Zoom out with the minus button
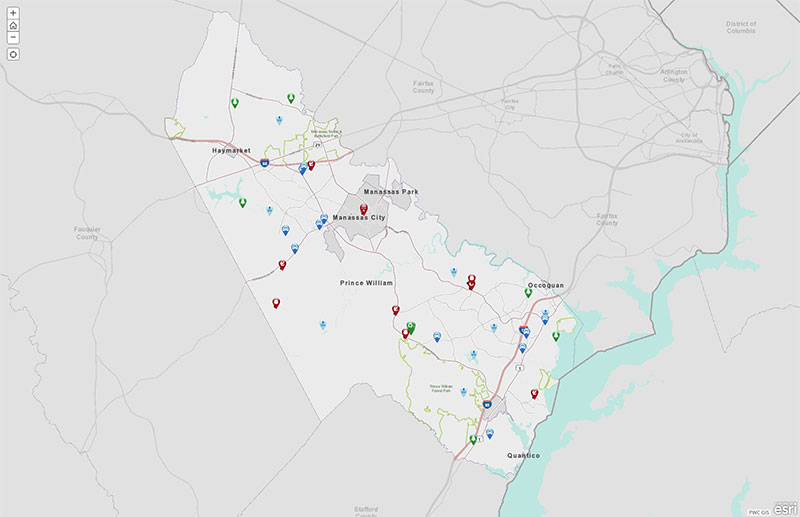Viewport: 800px width, 517px height. pos(13,37)
